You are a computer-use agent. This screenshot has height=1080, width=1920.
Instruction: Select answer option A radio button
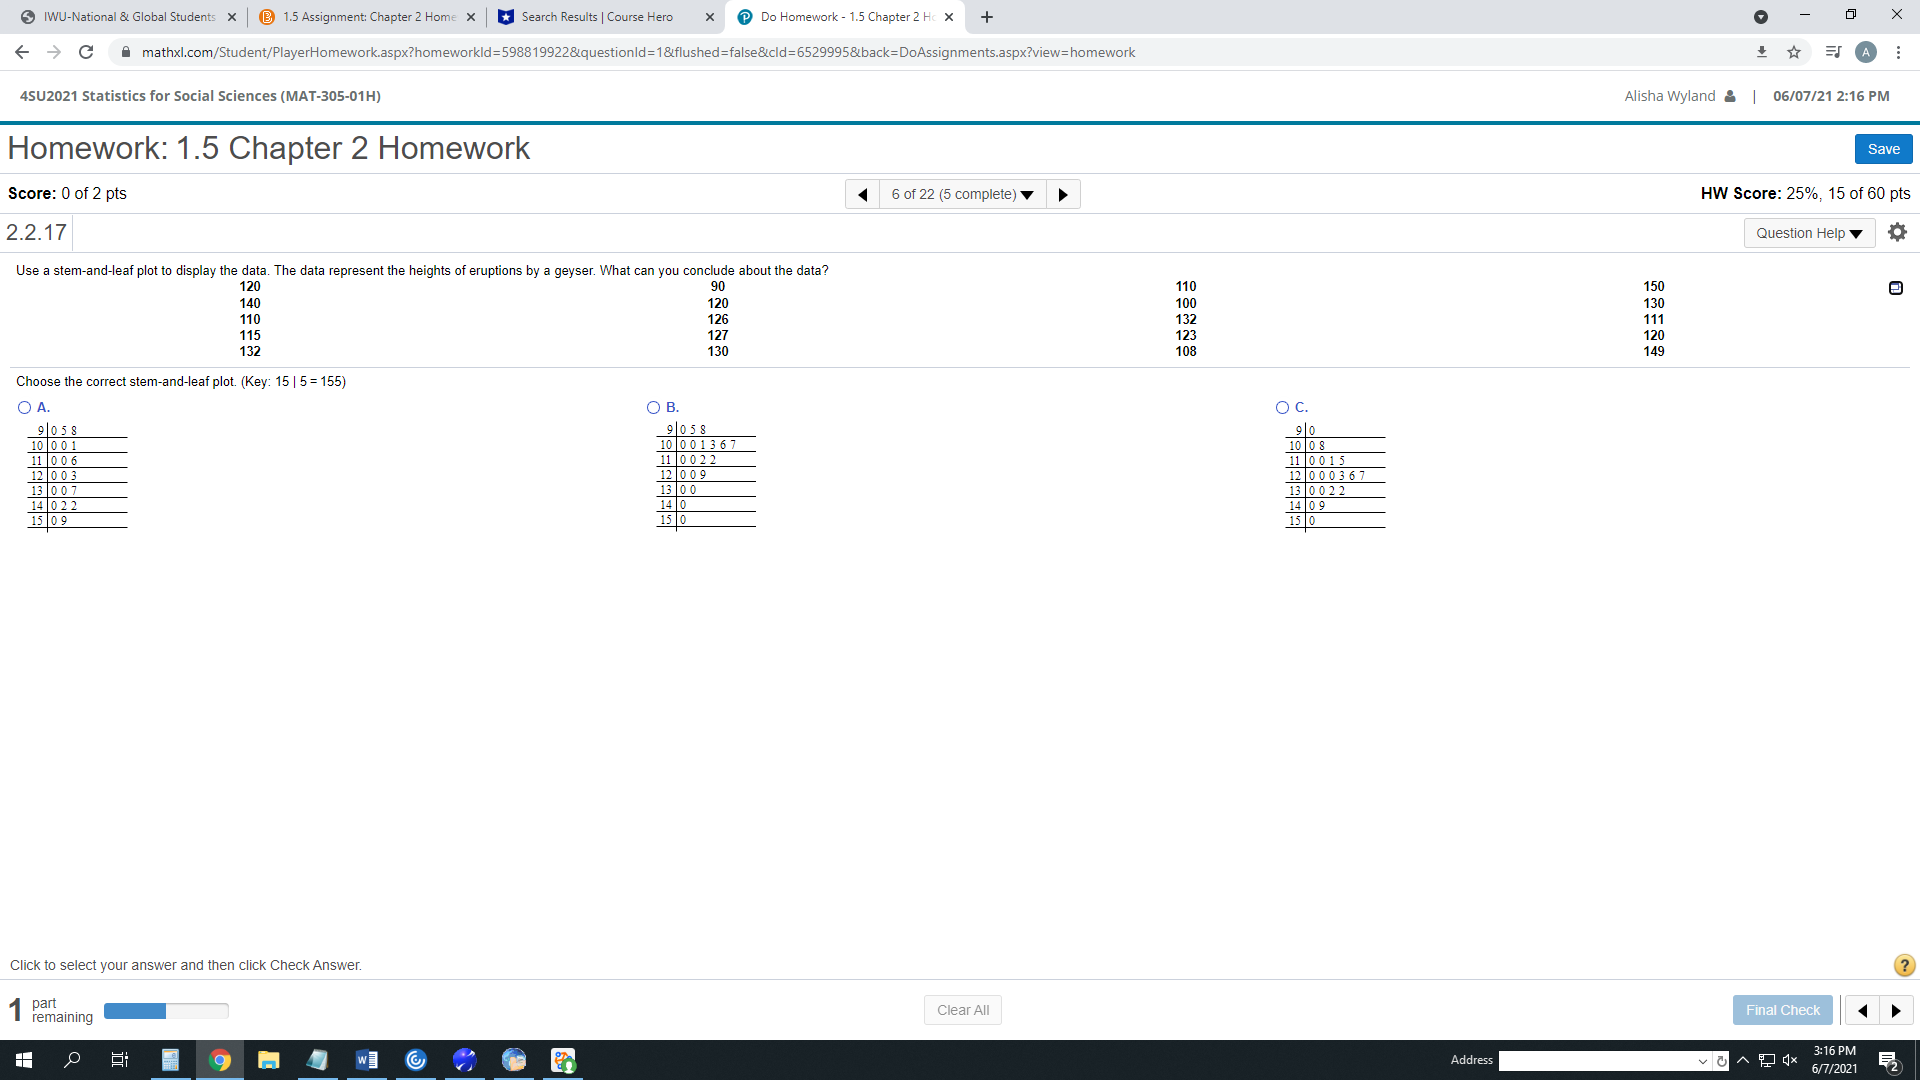(x=25, y=407)
